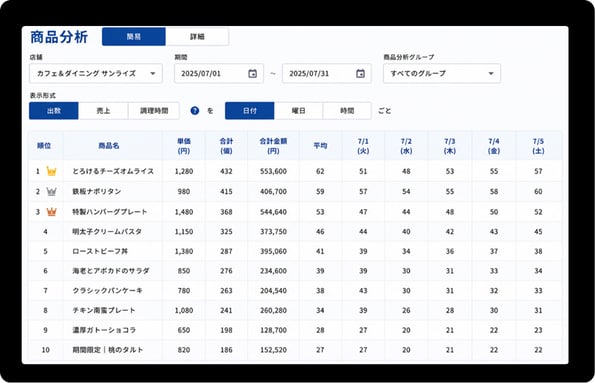Click the total amount 544,640 cell

(x=273, y=212)
